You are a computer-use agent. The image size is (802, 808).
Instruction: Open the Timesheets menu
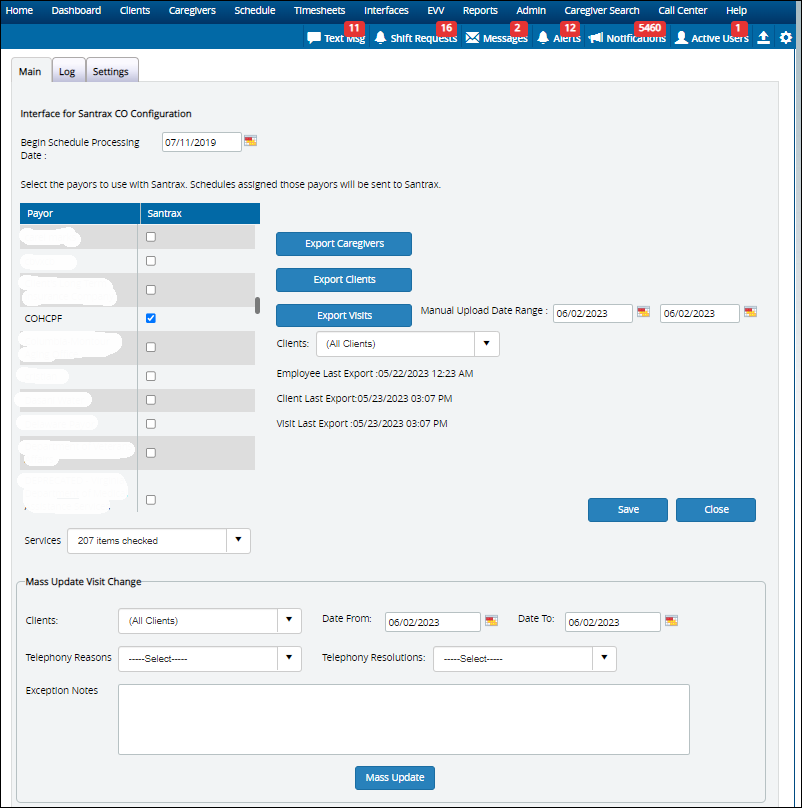(x=320, y=10)
